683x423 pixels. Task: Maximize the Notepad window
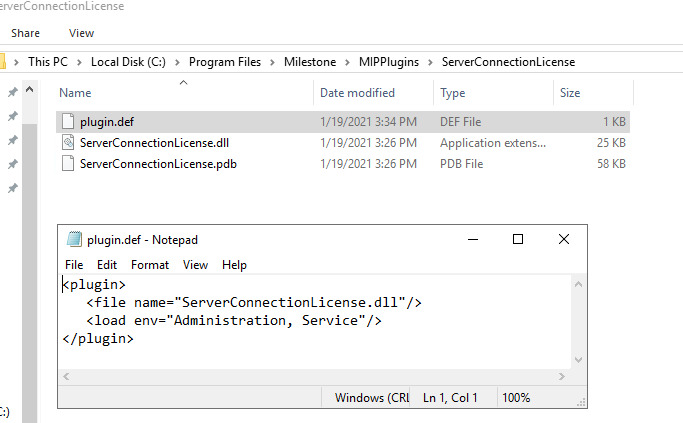tap(518, 239)
